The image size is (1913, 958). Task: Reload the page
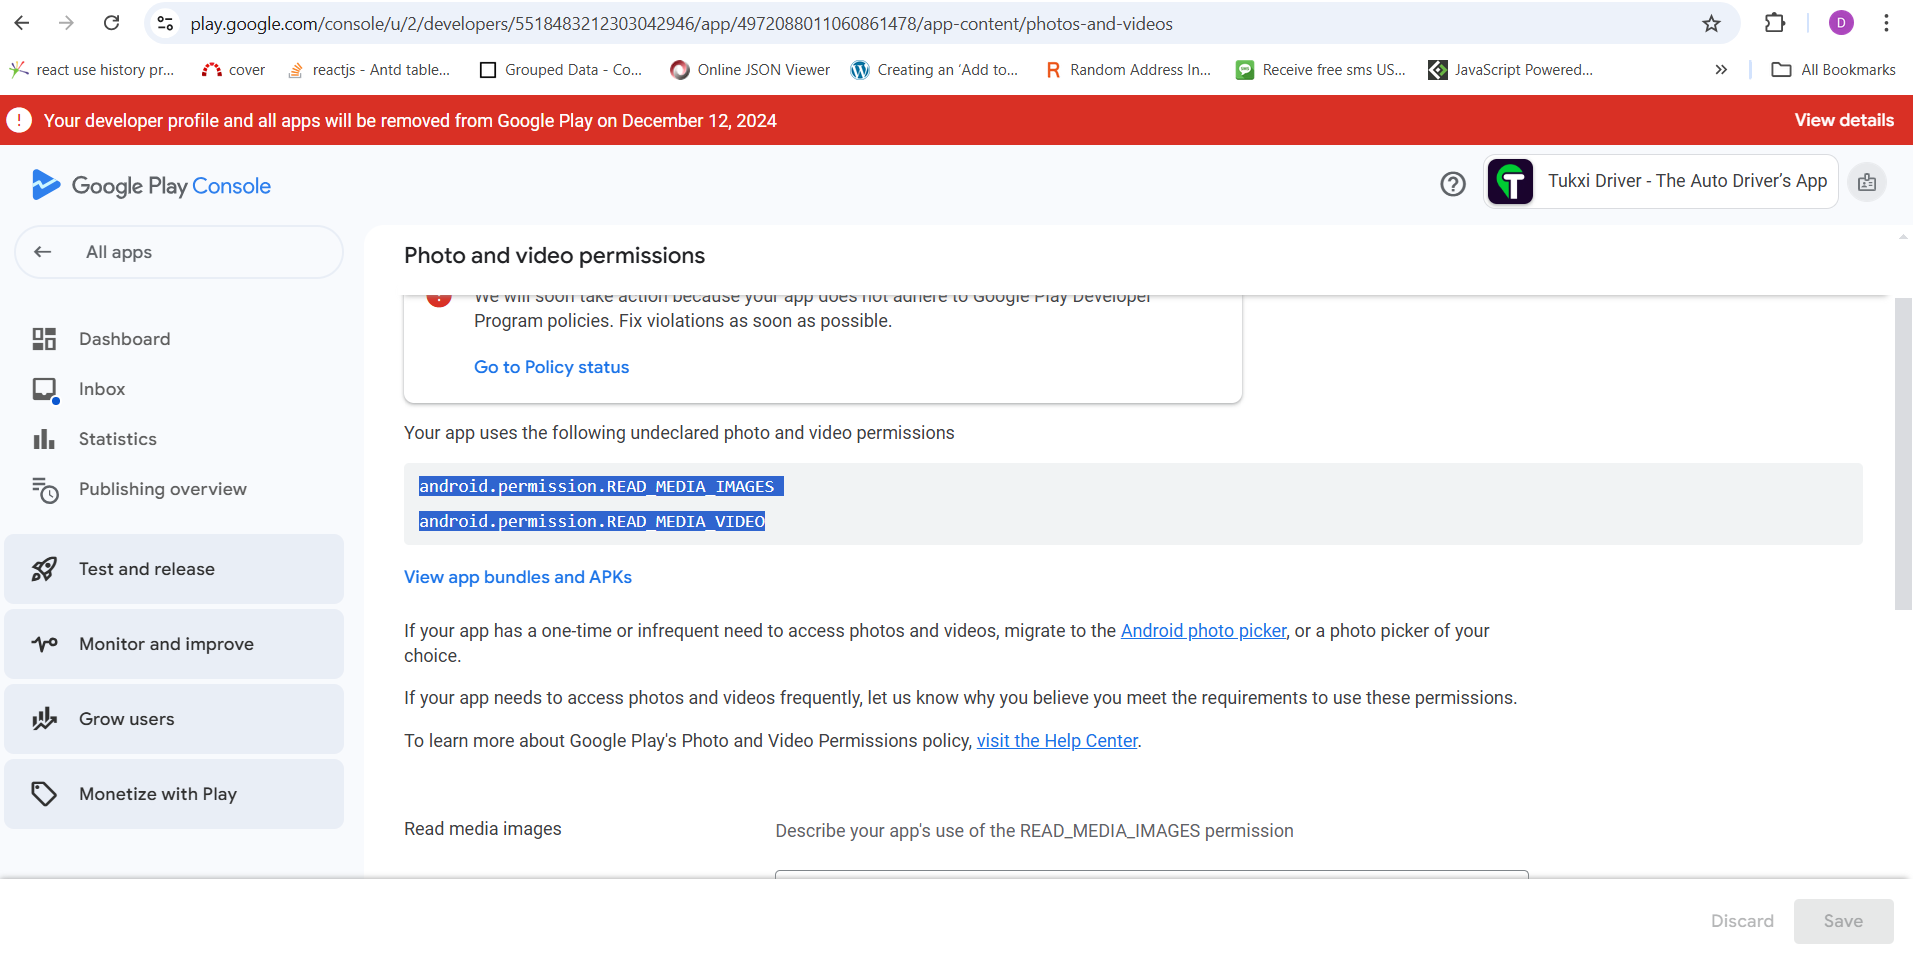[112, 24]
